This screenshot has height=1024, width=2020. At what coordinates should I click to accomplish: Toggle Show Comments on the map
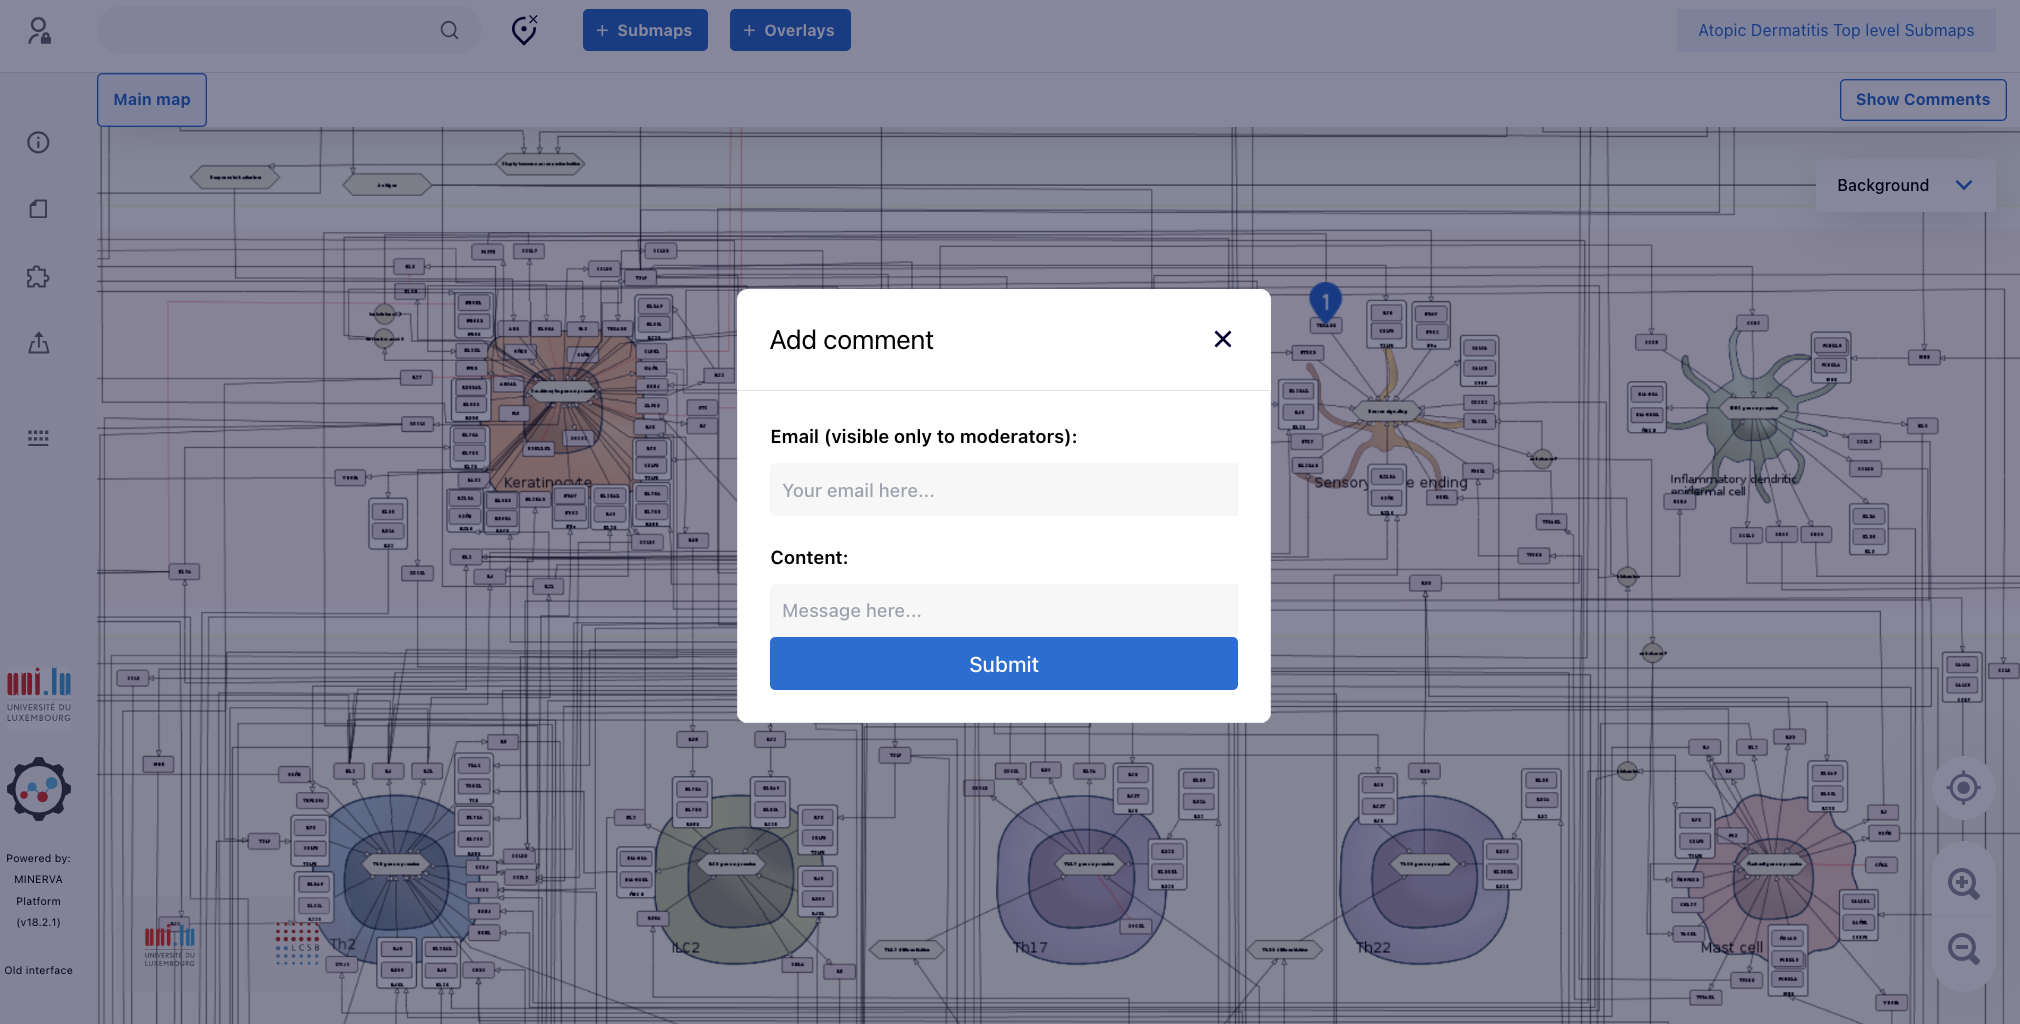point(1922,100)
